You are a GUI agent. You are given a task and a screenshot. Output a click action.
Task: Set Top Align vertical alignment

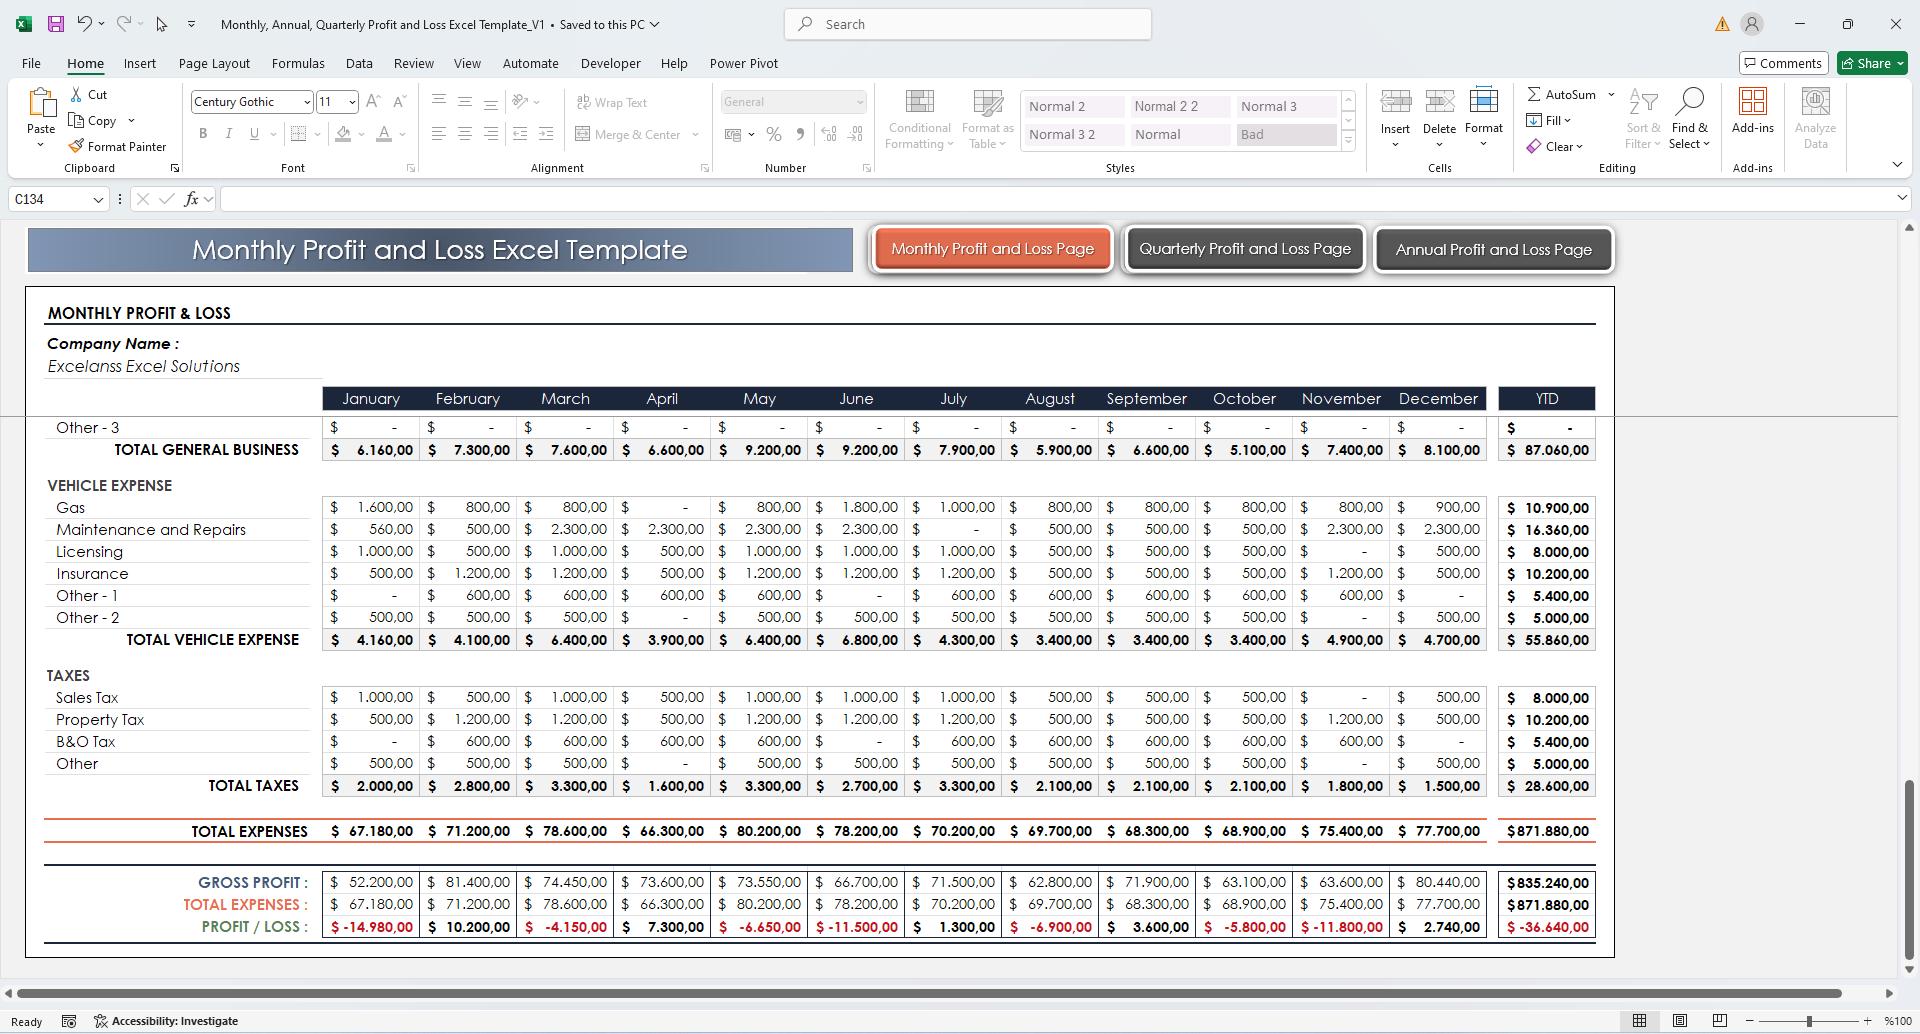(x=438, y=101)
